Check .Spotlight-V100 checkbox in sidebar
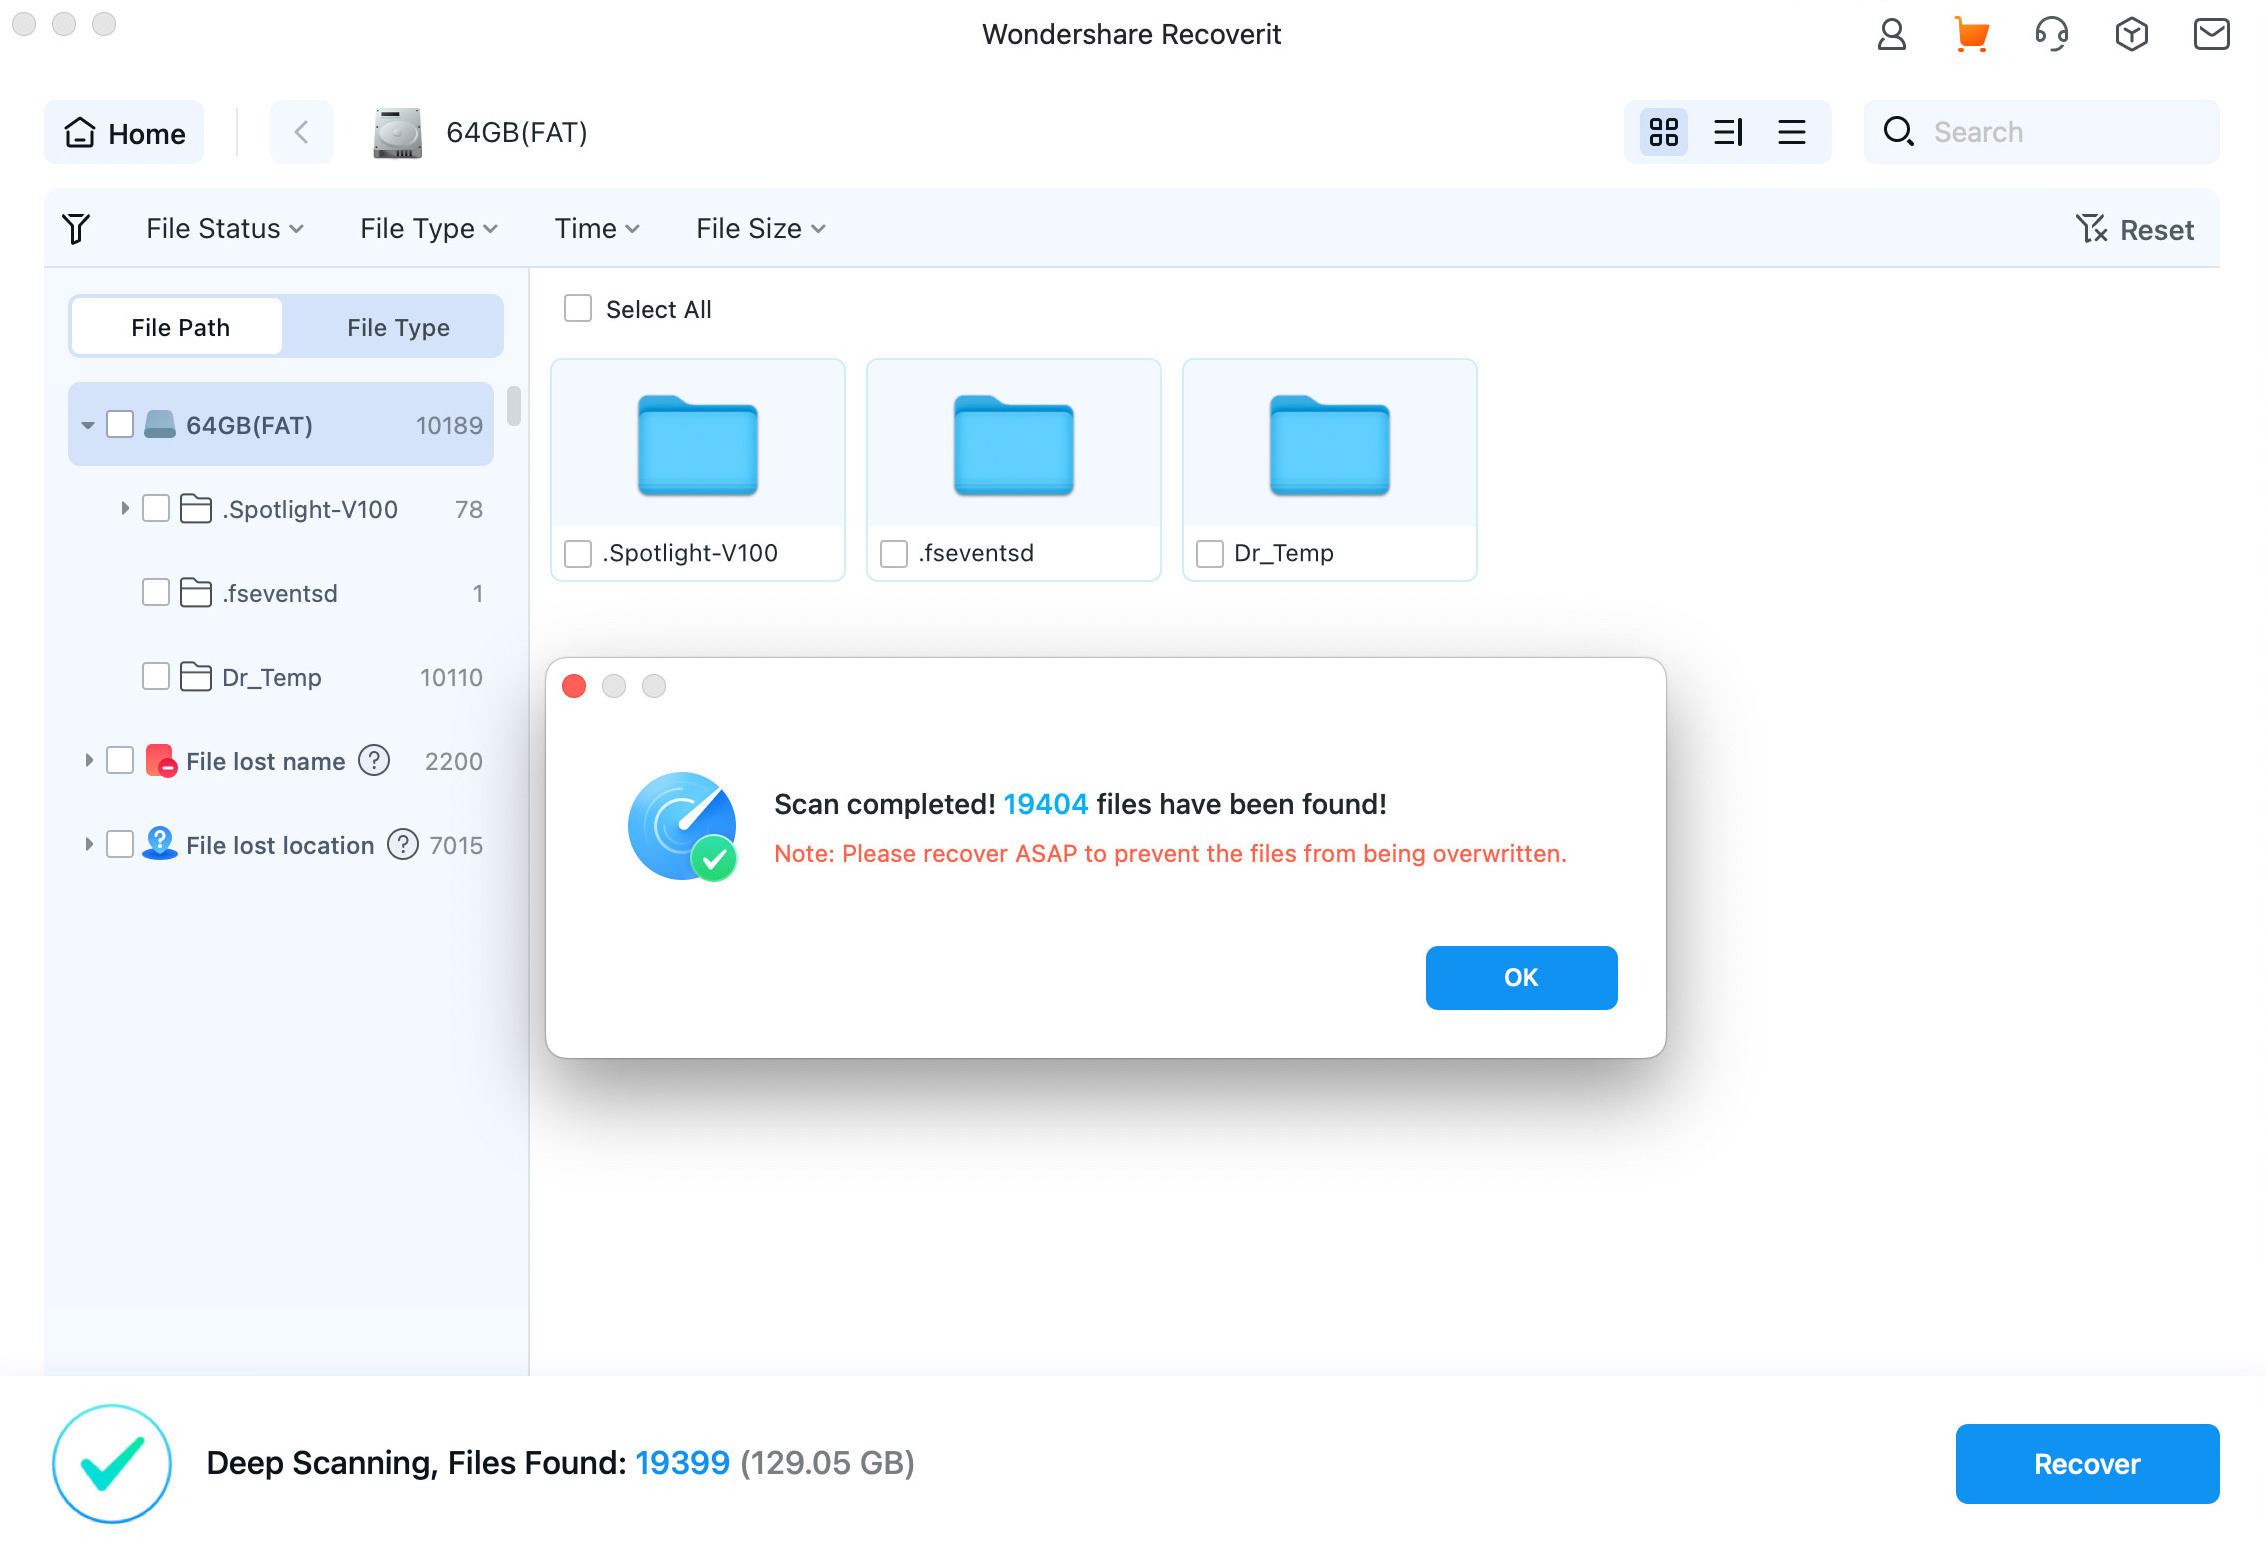Image resolution: width=2265 pixels, height=1549 pixels. (156, 508)
